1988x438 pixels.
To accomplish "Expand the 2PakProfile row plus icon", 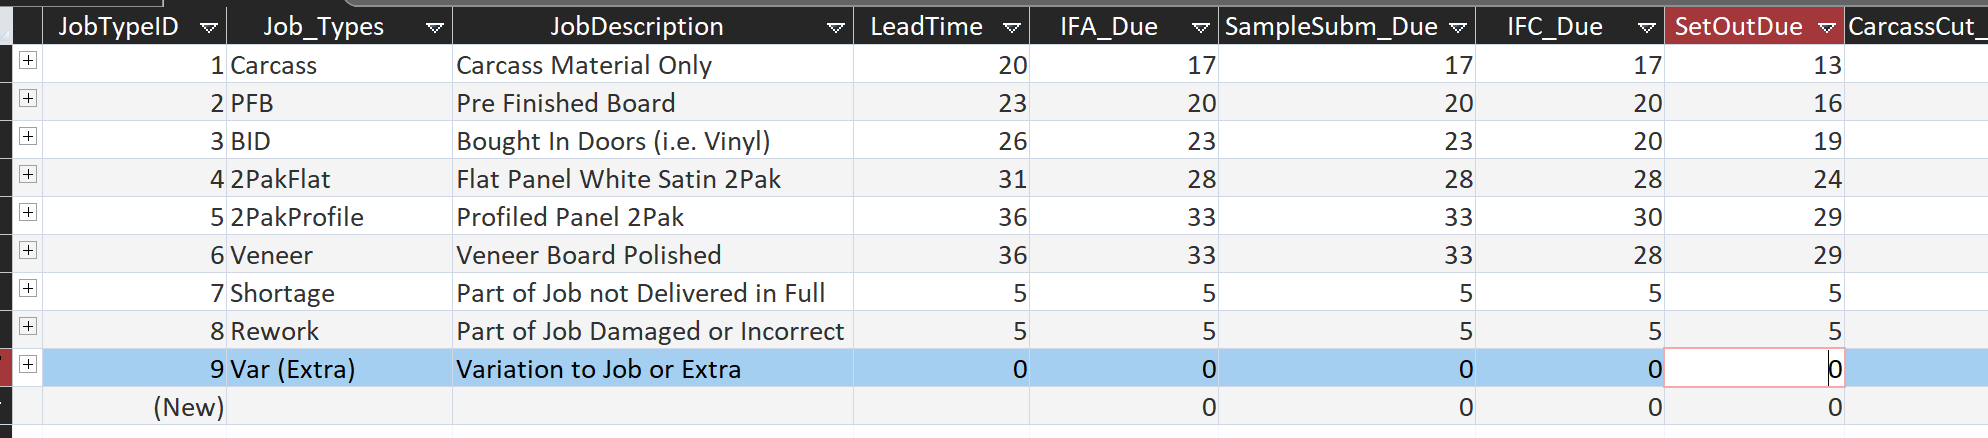I will pos(28,213).
